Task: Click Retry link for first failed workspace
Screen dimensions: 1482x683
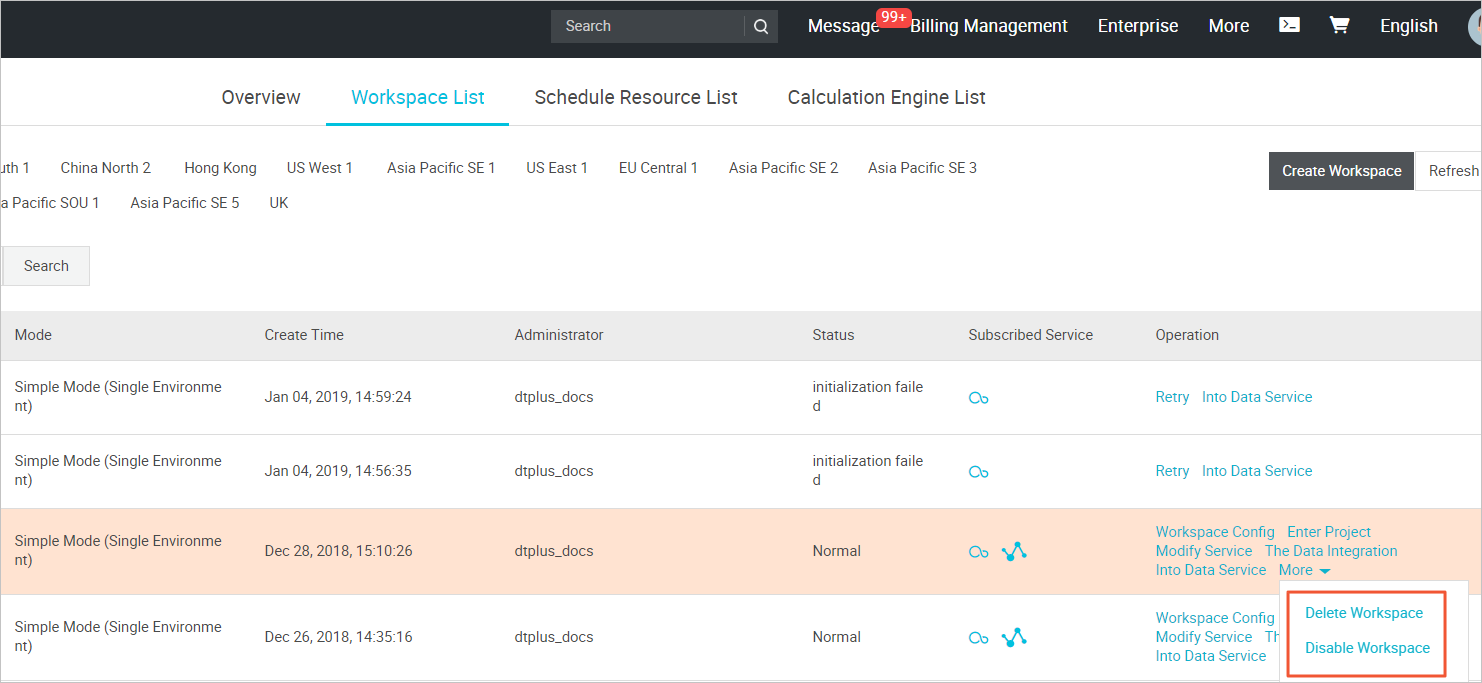Action: [x=1172, y=397]
